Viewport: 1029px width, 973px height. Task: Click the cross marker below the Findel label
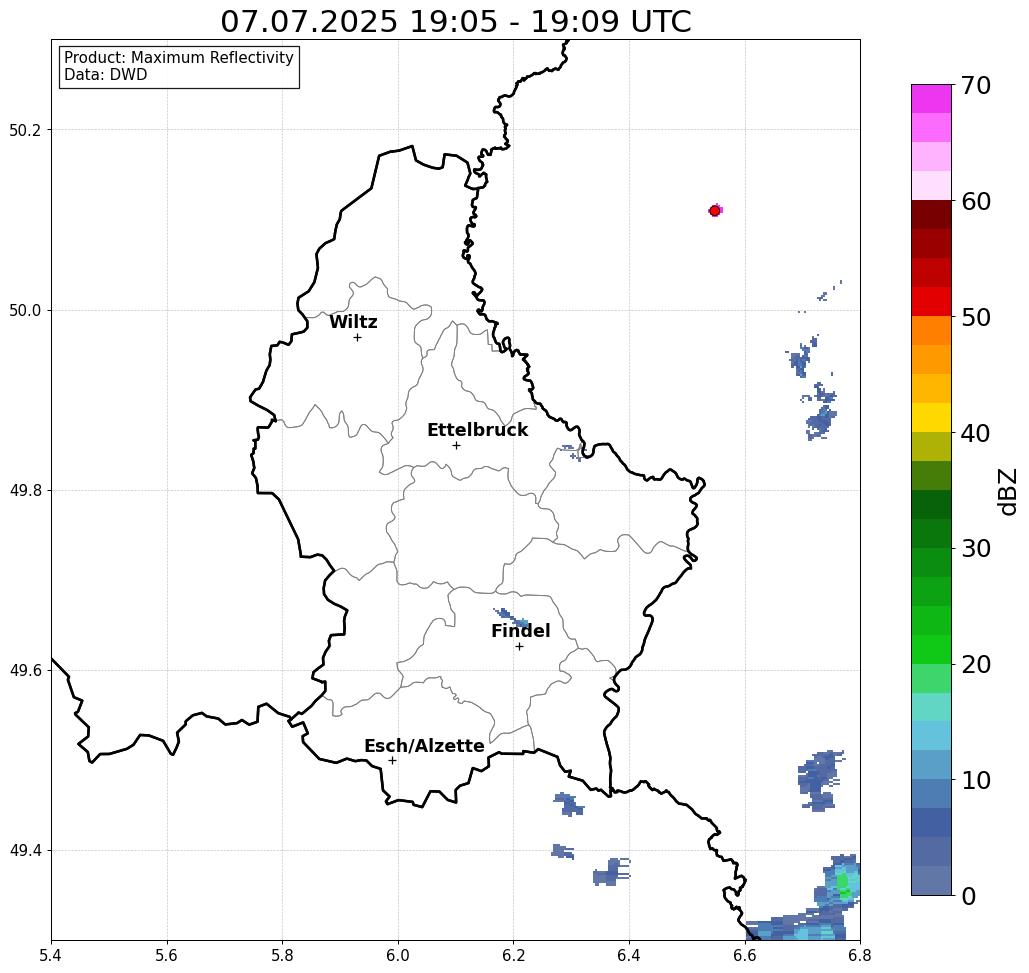[x=519, y=647]
